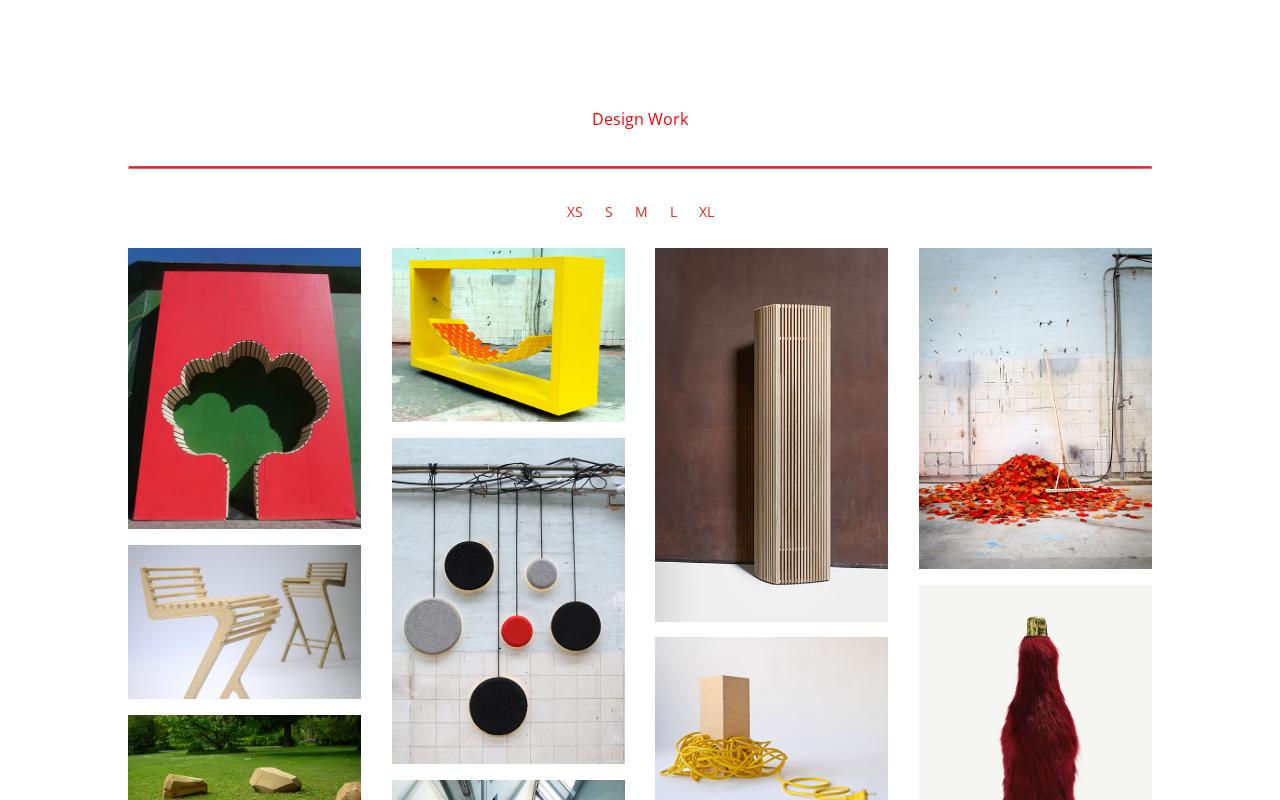This screenshot has height=800, width=1280.
Task: Click the small red felt circle
Action: [x=516, y=632]
